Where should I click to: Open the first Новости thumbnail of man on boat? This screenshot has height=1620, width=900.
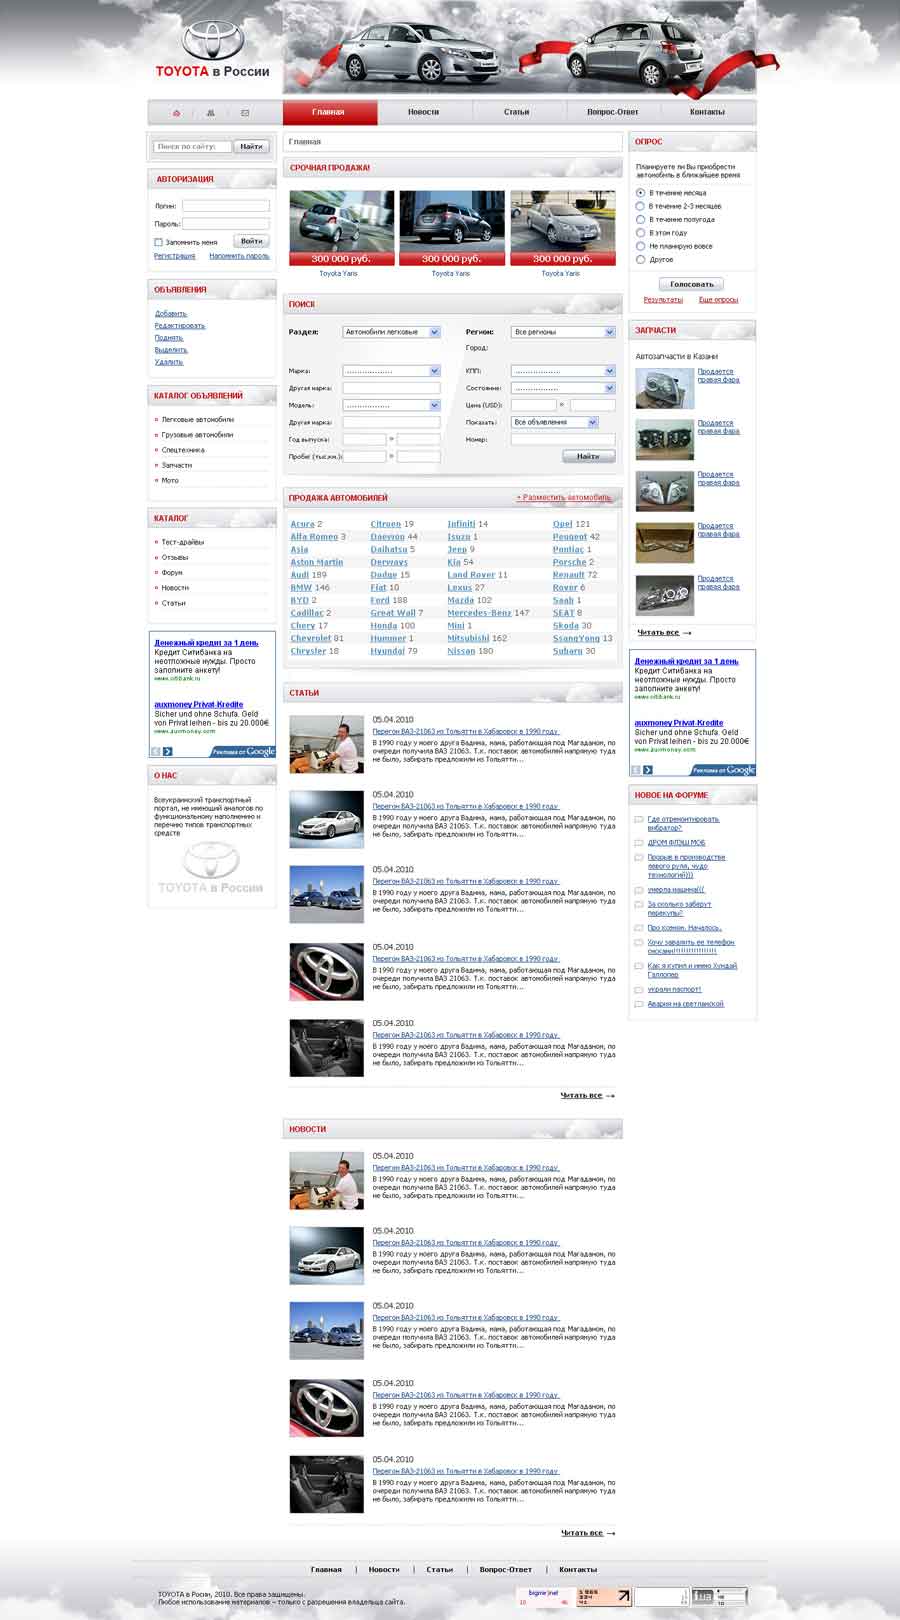coord(327,1181)
